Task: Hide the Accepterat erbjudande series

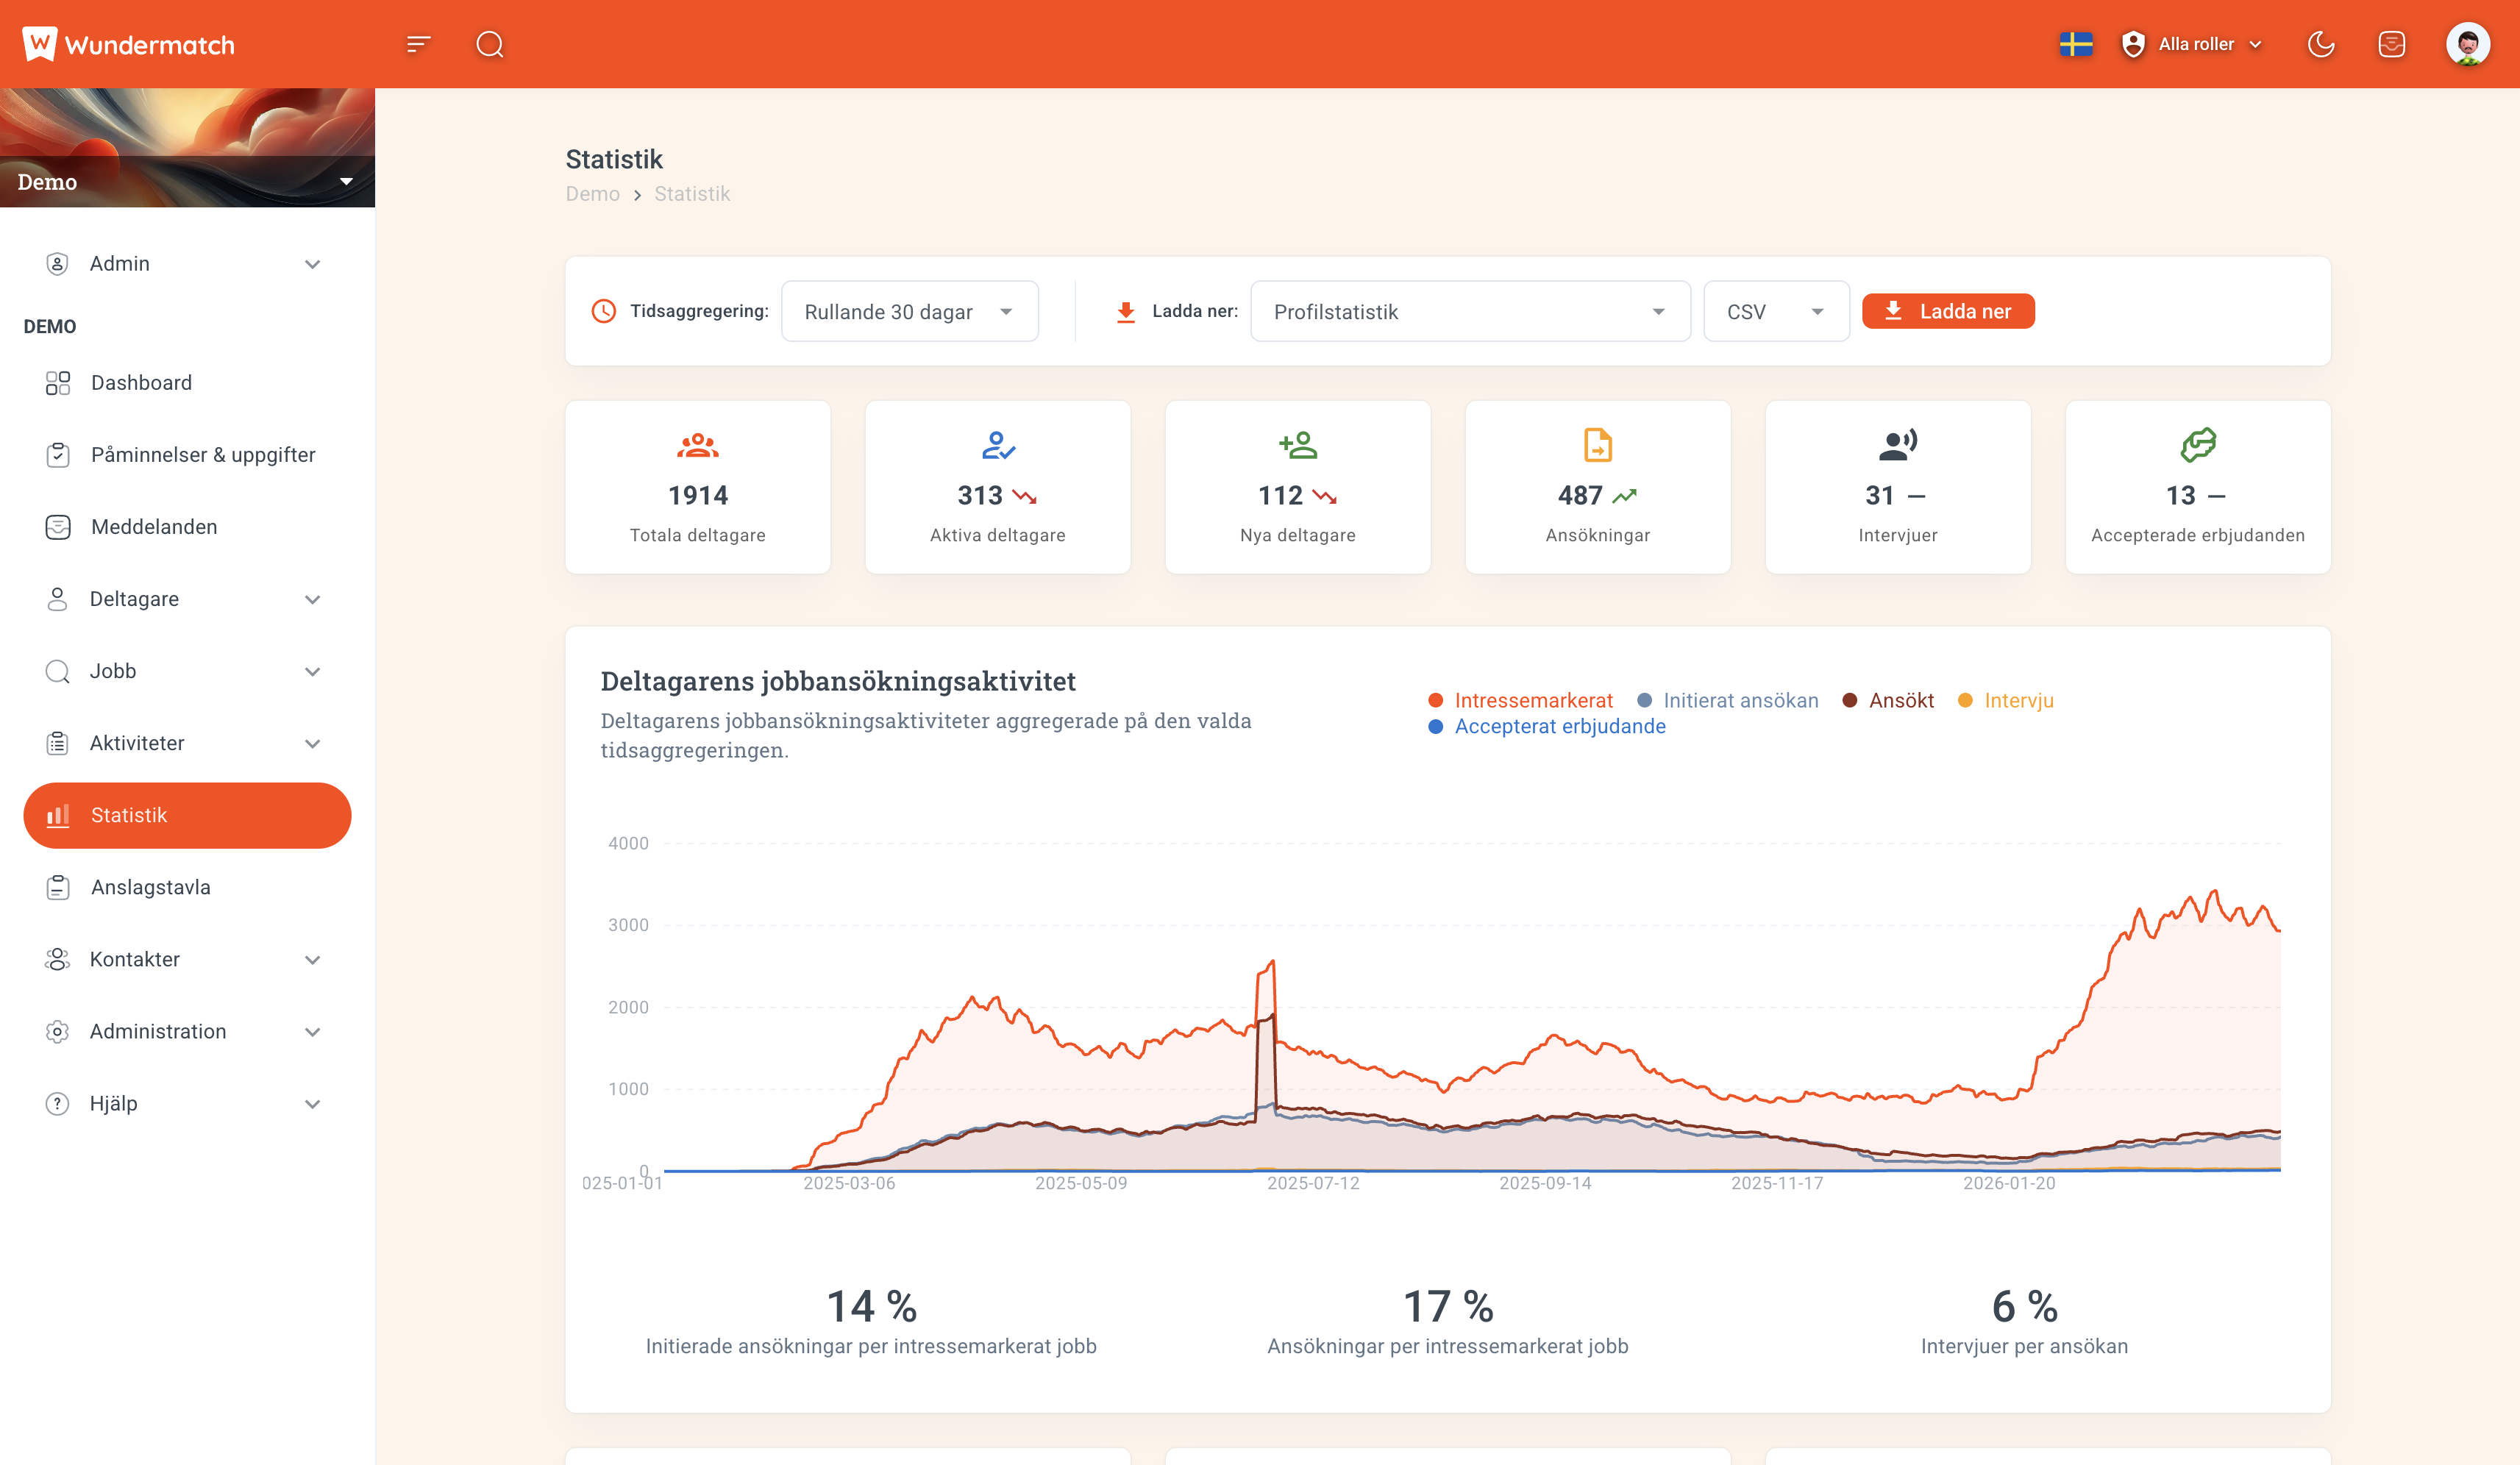Action: [x=1559, y=727]
